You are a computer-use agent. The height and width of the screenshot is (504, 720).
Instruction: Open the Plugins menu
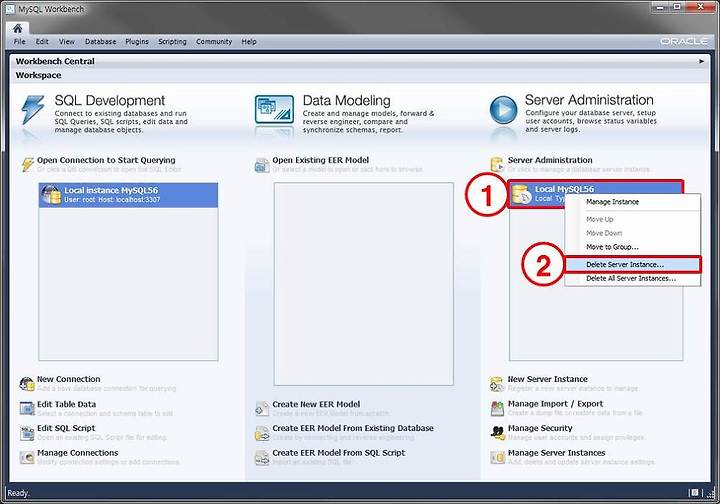point(137,42)
